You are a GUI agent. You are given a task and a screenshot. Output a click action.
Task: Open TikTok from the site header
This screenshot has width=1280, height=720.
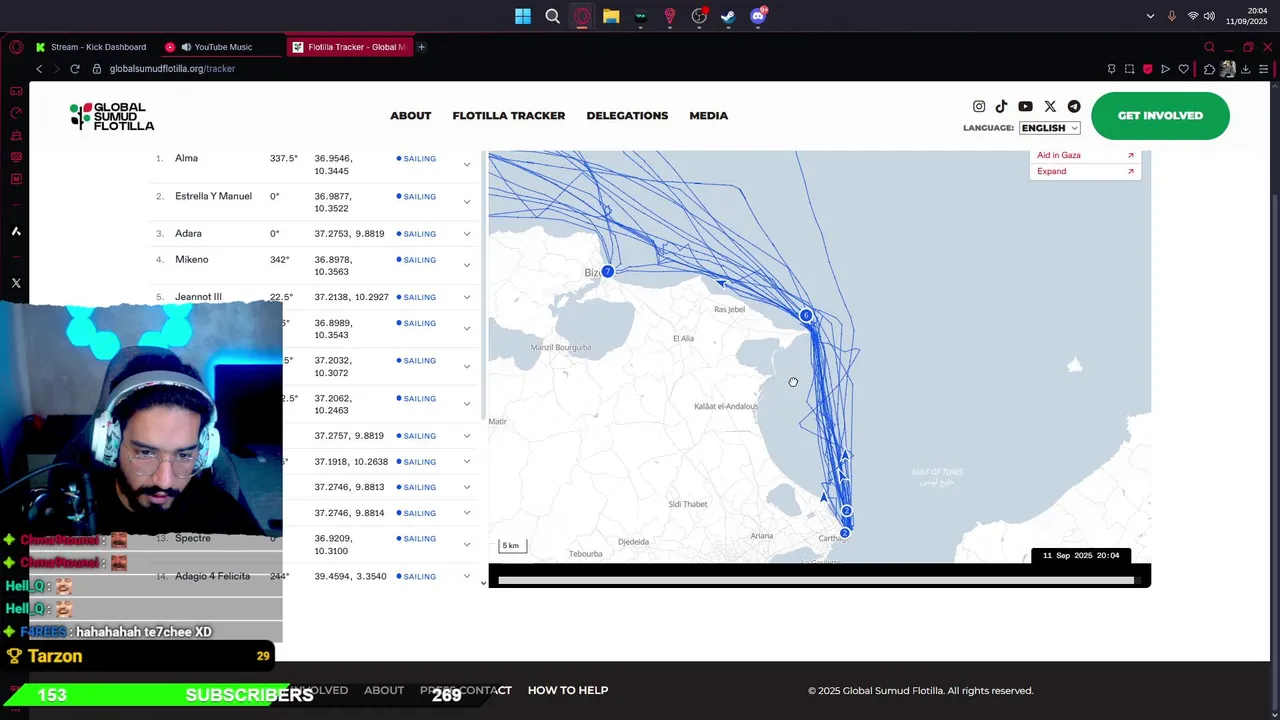click(x=1001, y=106)
